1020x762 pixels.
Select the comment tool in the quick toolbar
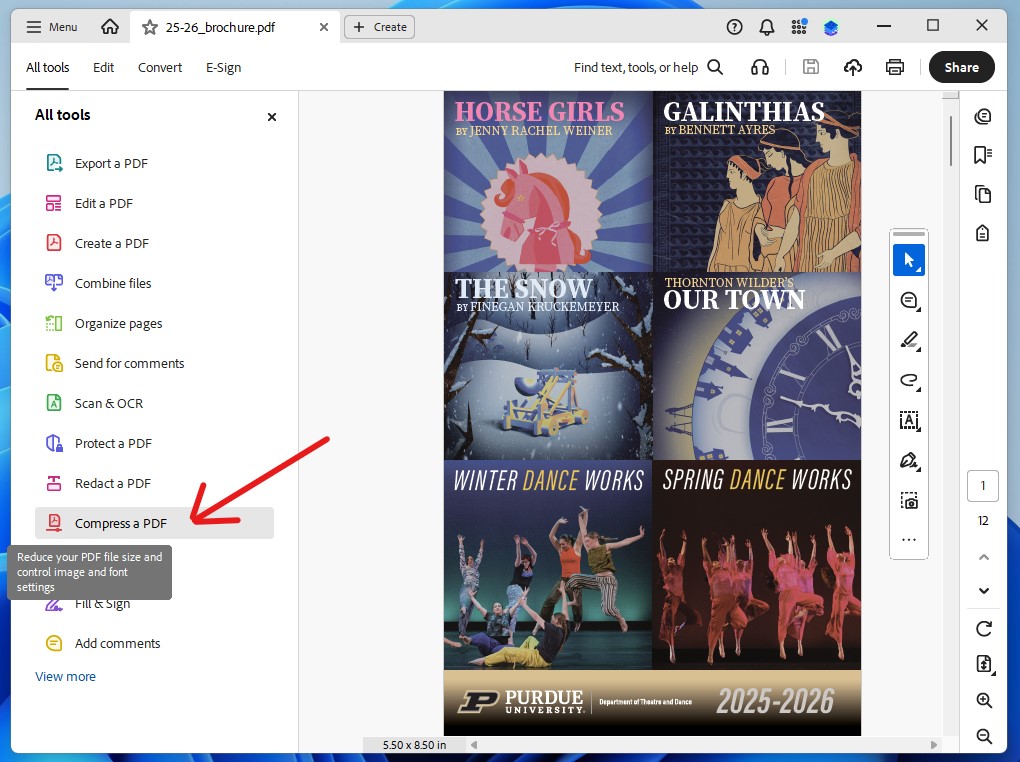(x=908, y=300)
